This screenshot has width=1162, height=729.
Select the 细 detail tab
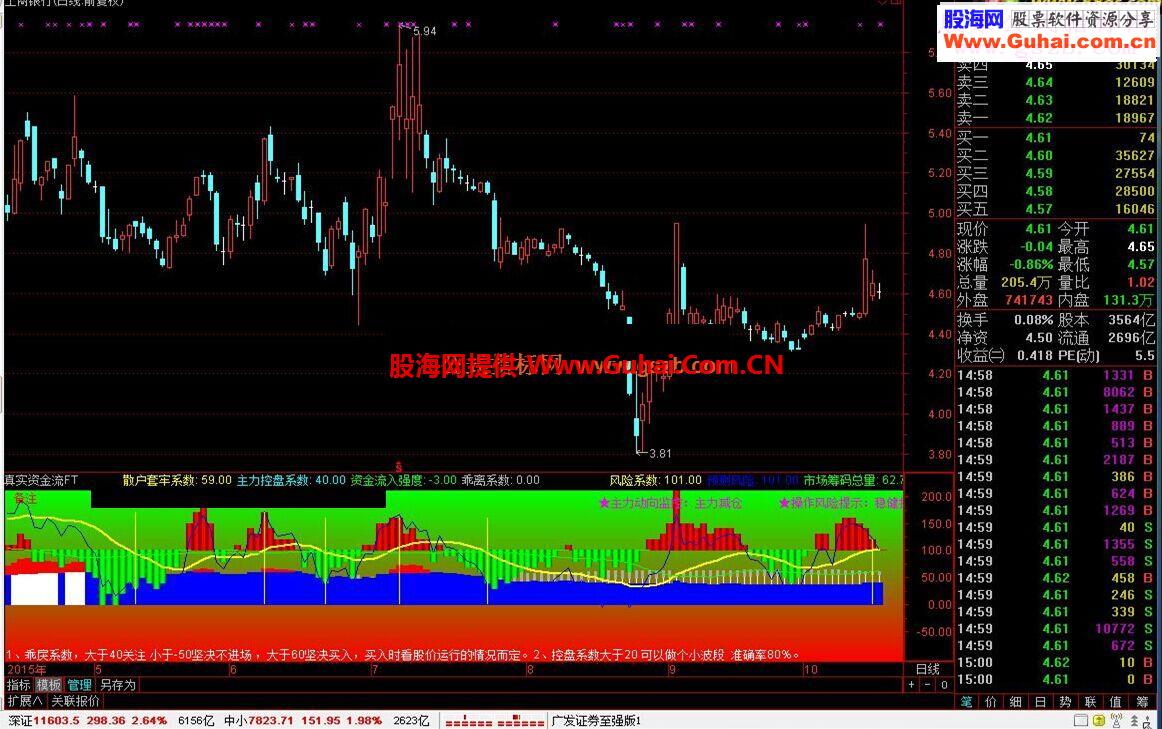click(x=1016, y=702)
